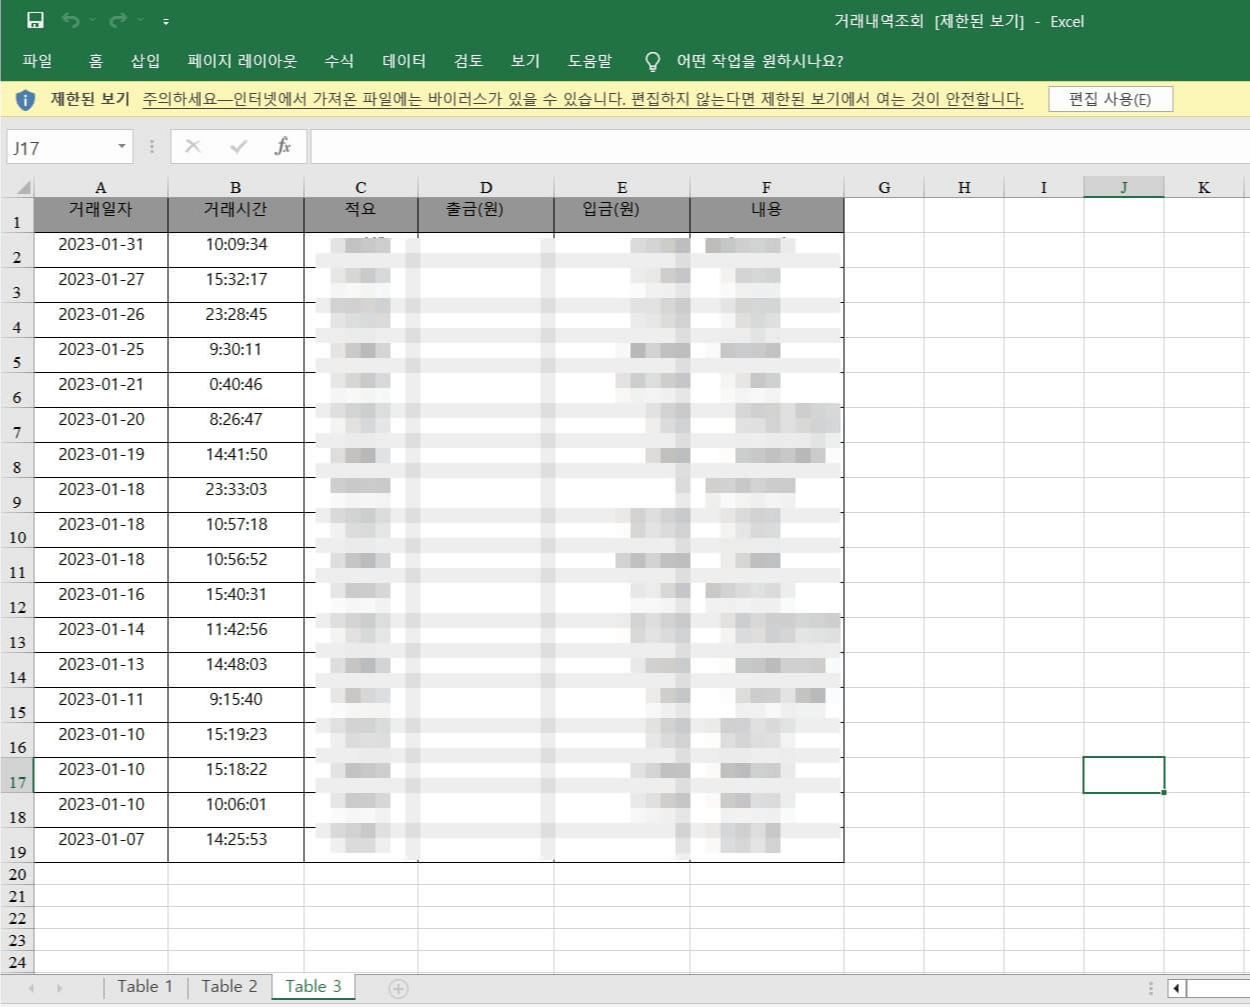Image resolution: width=1250 pixels, height=1007 pixels.
Task: Select column B header
Action: click(x=236, y=187)
